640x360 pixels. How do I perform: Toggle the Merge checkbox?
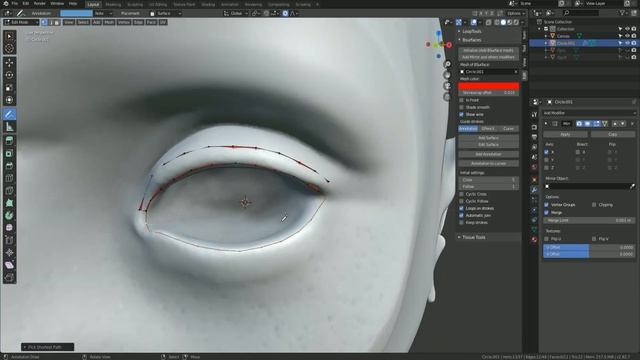coord(547,213)
